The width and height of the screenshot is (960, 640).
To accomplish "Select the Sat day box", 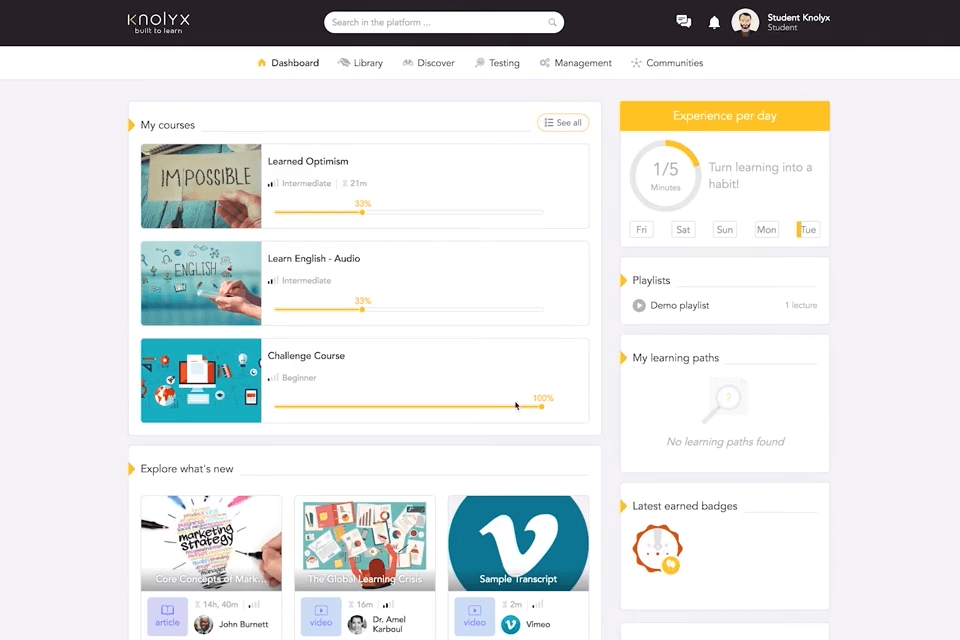I will coord(683,230).
